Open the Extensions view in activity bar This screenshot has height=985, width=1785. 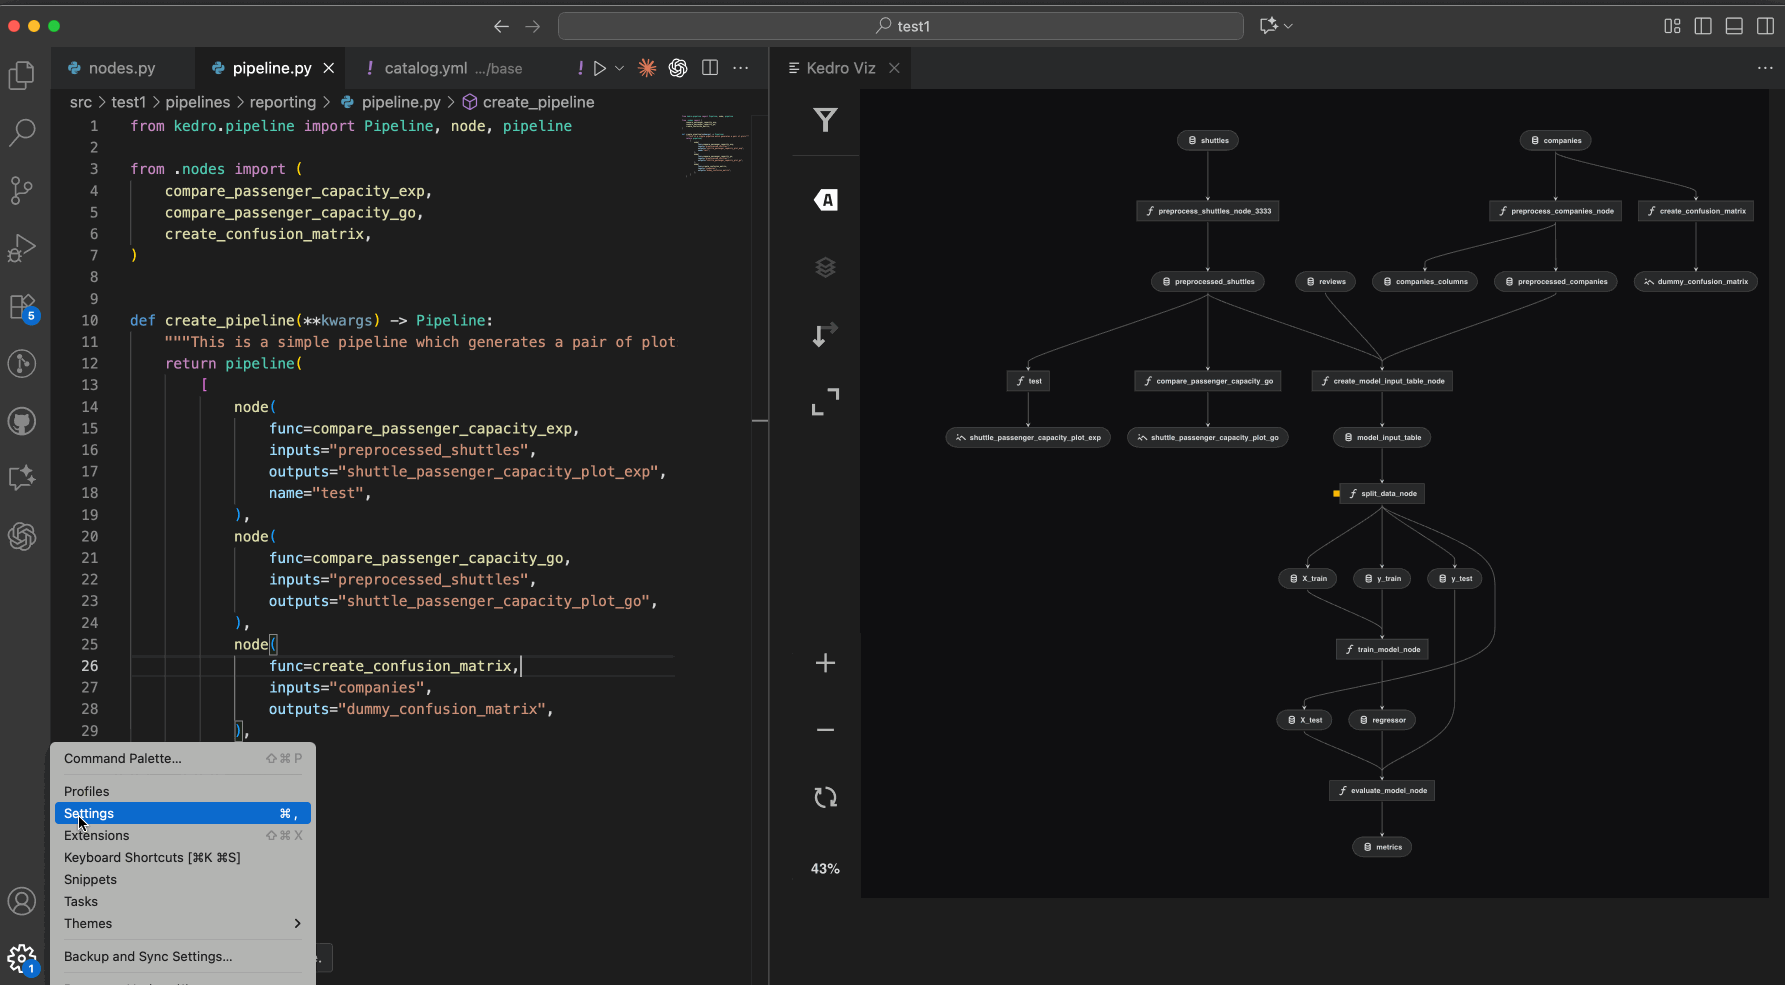[x=22, y=307]
